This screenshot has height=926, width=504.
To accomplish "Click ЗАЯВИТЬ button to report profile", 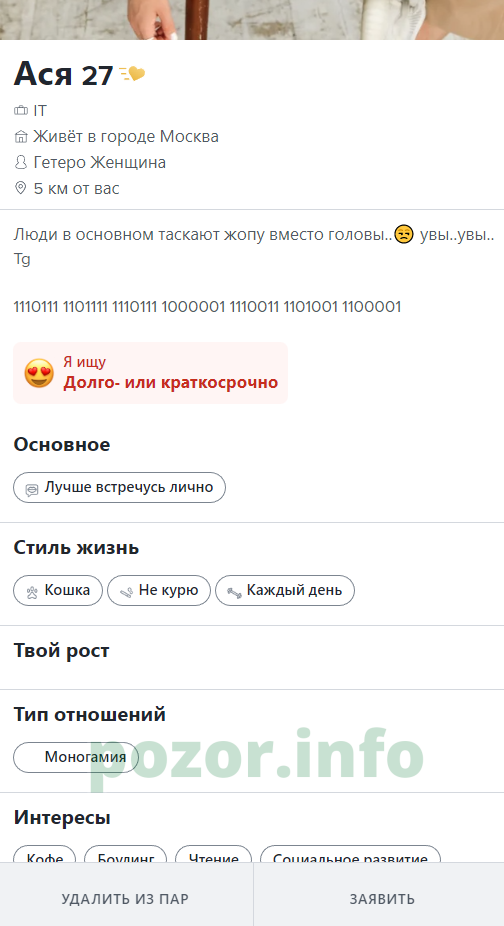I will tap(382, 898).
